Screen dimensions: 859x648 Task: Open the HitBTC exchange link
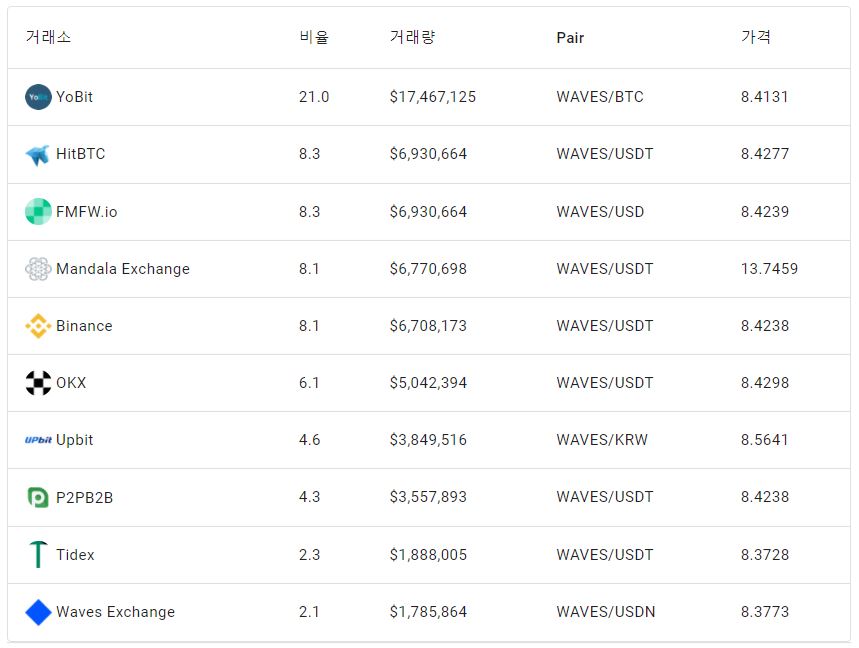81,154
